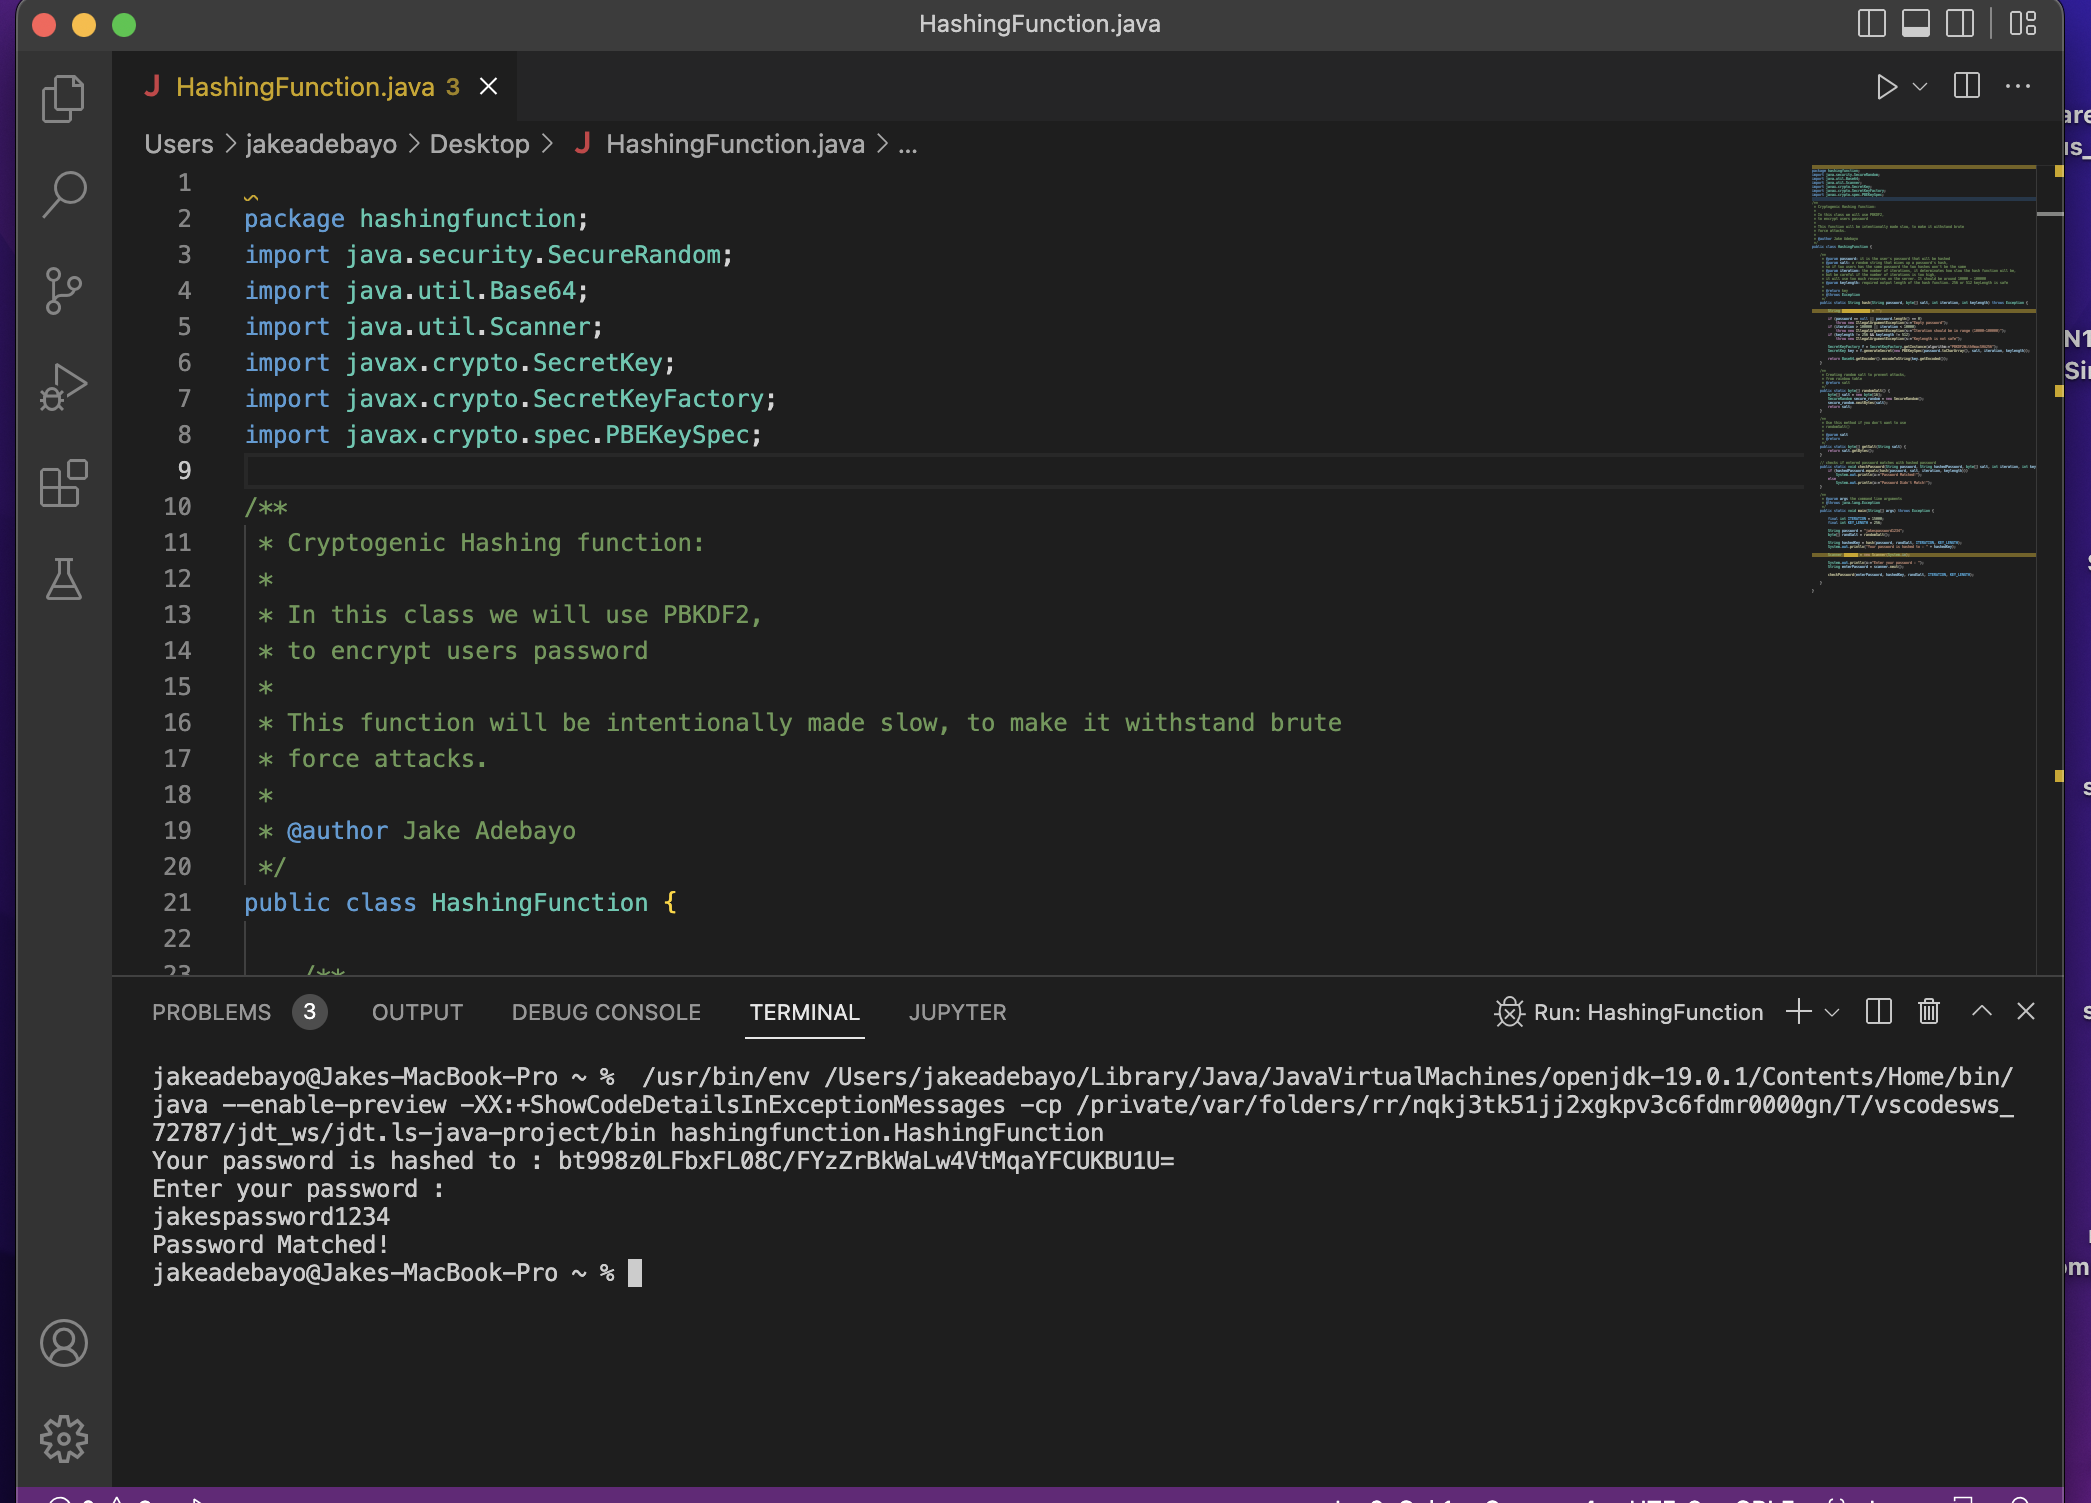Click the 'Password Matched!' terminal output
The width and height of the screenshot is (2091, 1503).
coord(270,1244)
